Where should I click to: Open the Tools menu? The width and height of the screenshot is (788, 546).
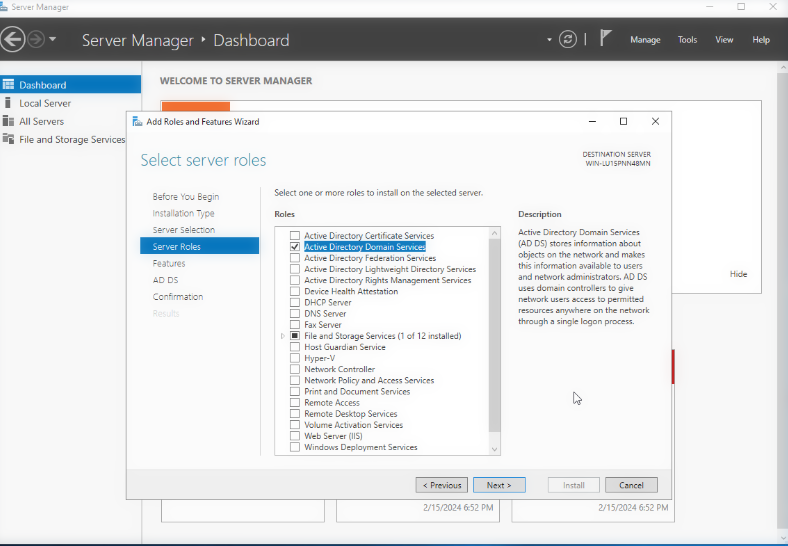pyautogui.click(x=687, y=40)
